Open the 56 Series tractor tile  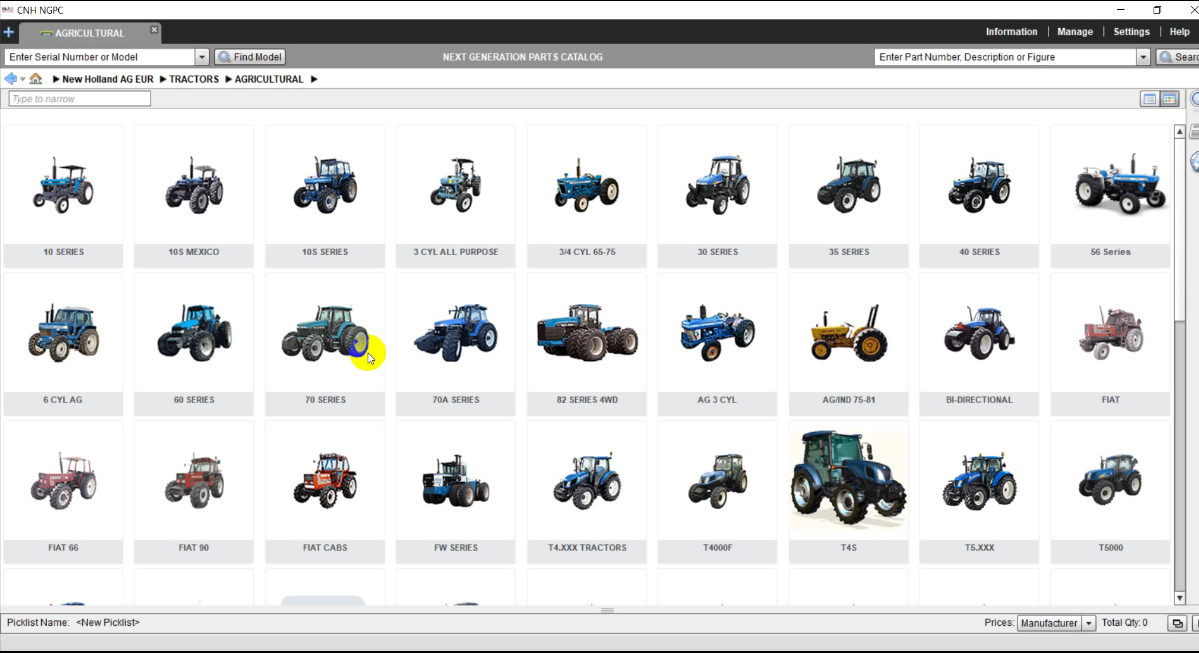(x=1110, y=197)
